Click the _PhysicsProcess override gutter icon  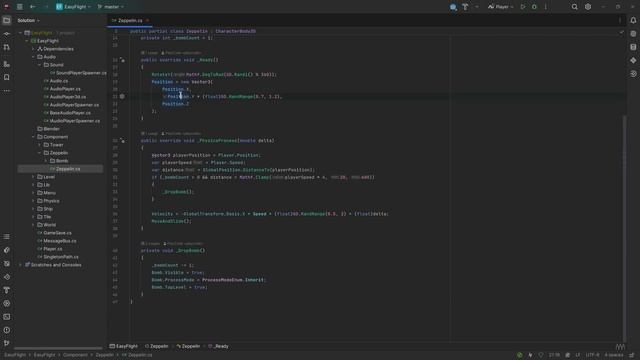[x=122, y=141]
